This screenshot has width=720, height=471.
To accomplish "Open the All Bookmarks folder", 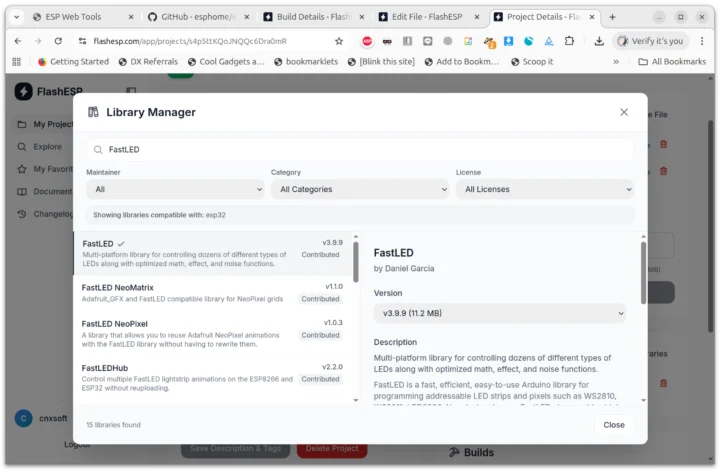I will (672, 62).
